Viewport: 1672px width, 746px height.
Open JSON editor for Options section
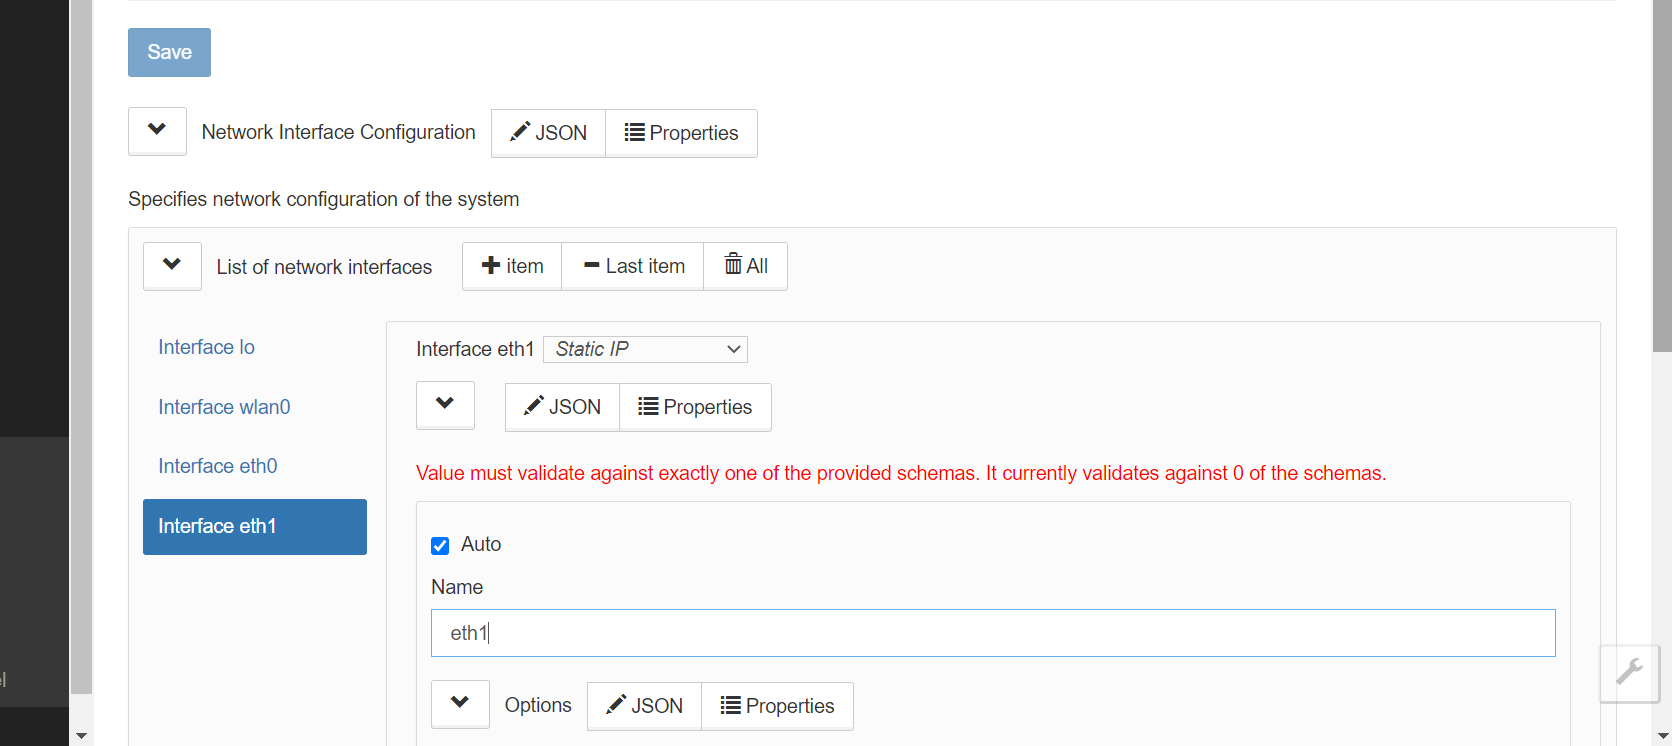coord(644,706)
